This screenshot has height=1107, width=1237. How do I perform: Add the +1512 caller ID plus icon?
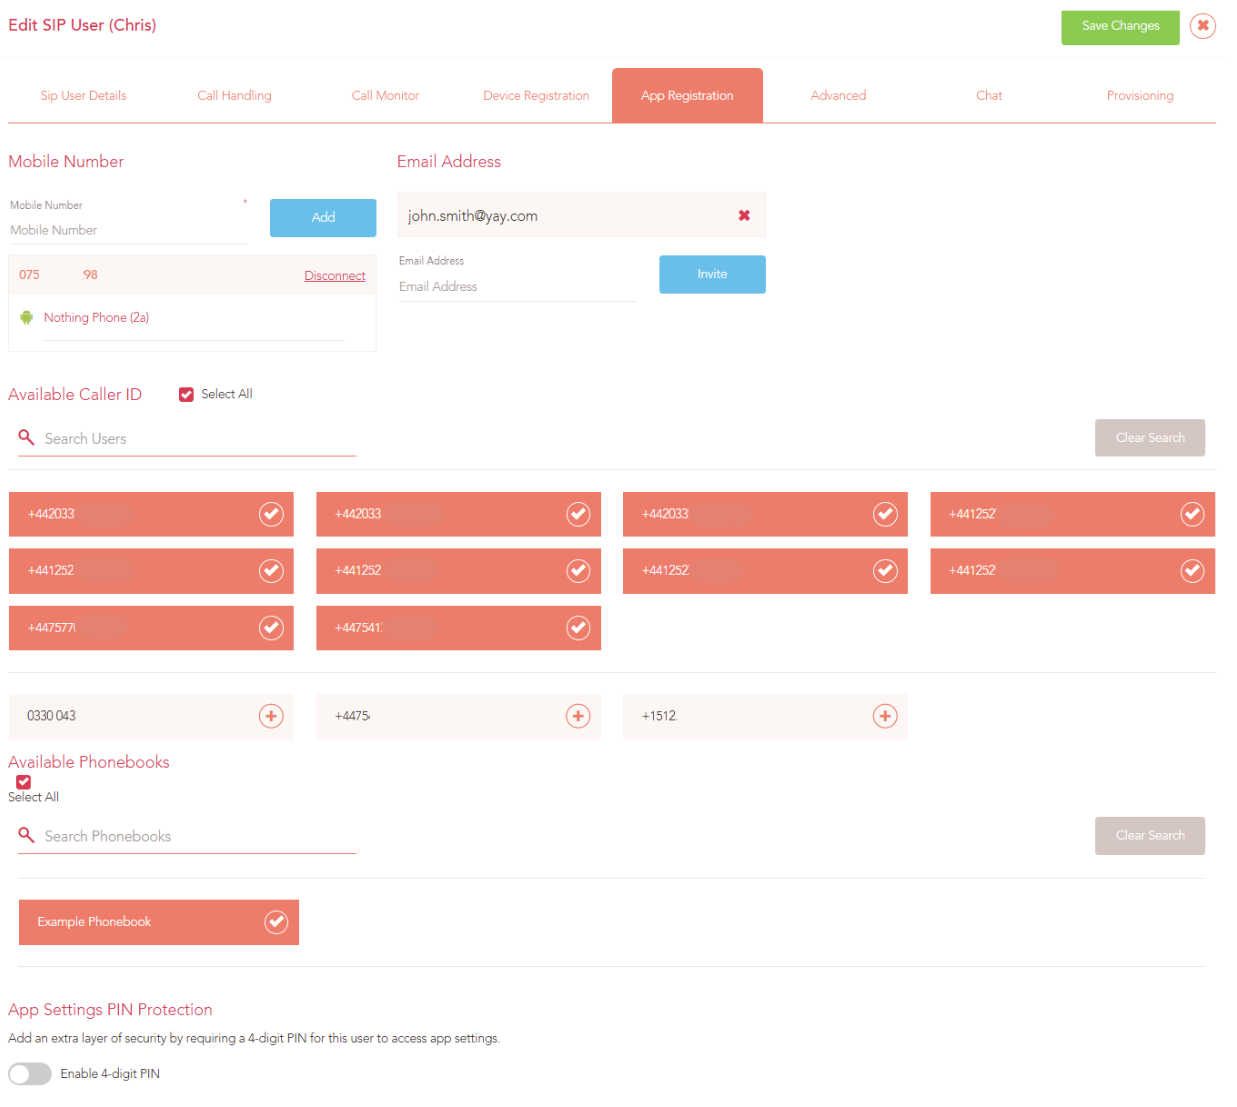(885, 716)
